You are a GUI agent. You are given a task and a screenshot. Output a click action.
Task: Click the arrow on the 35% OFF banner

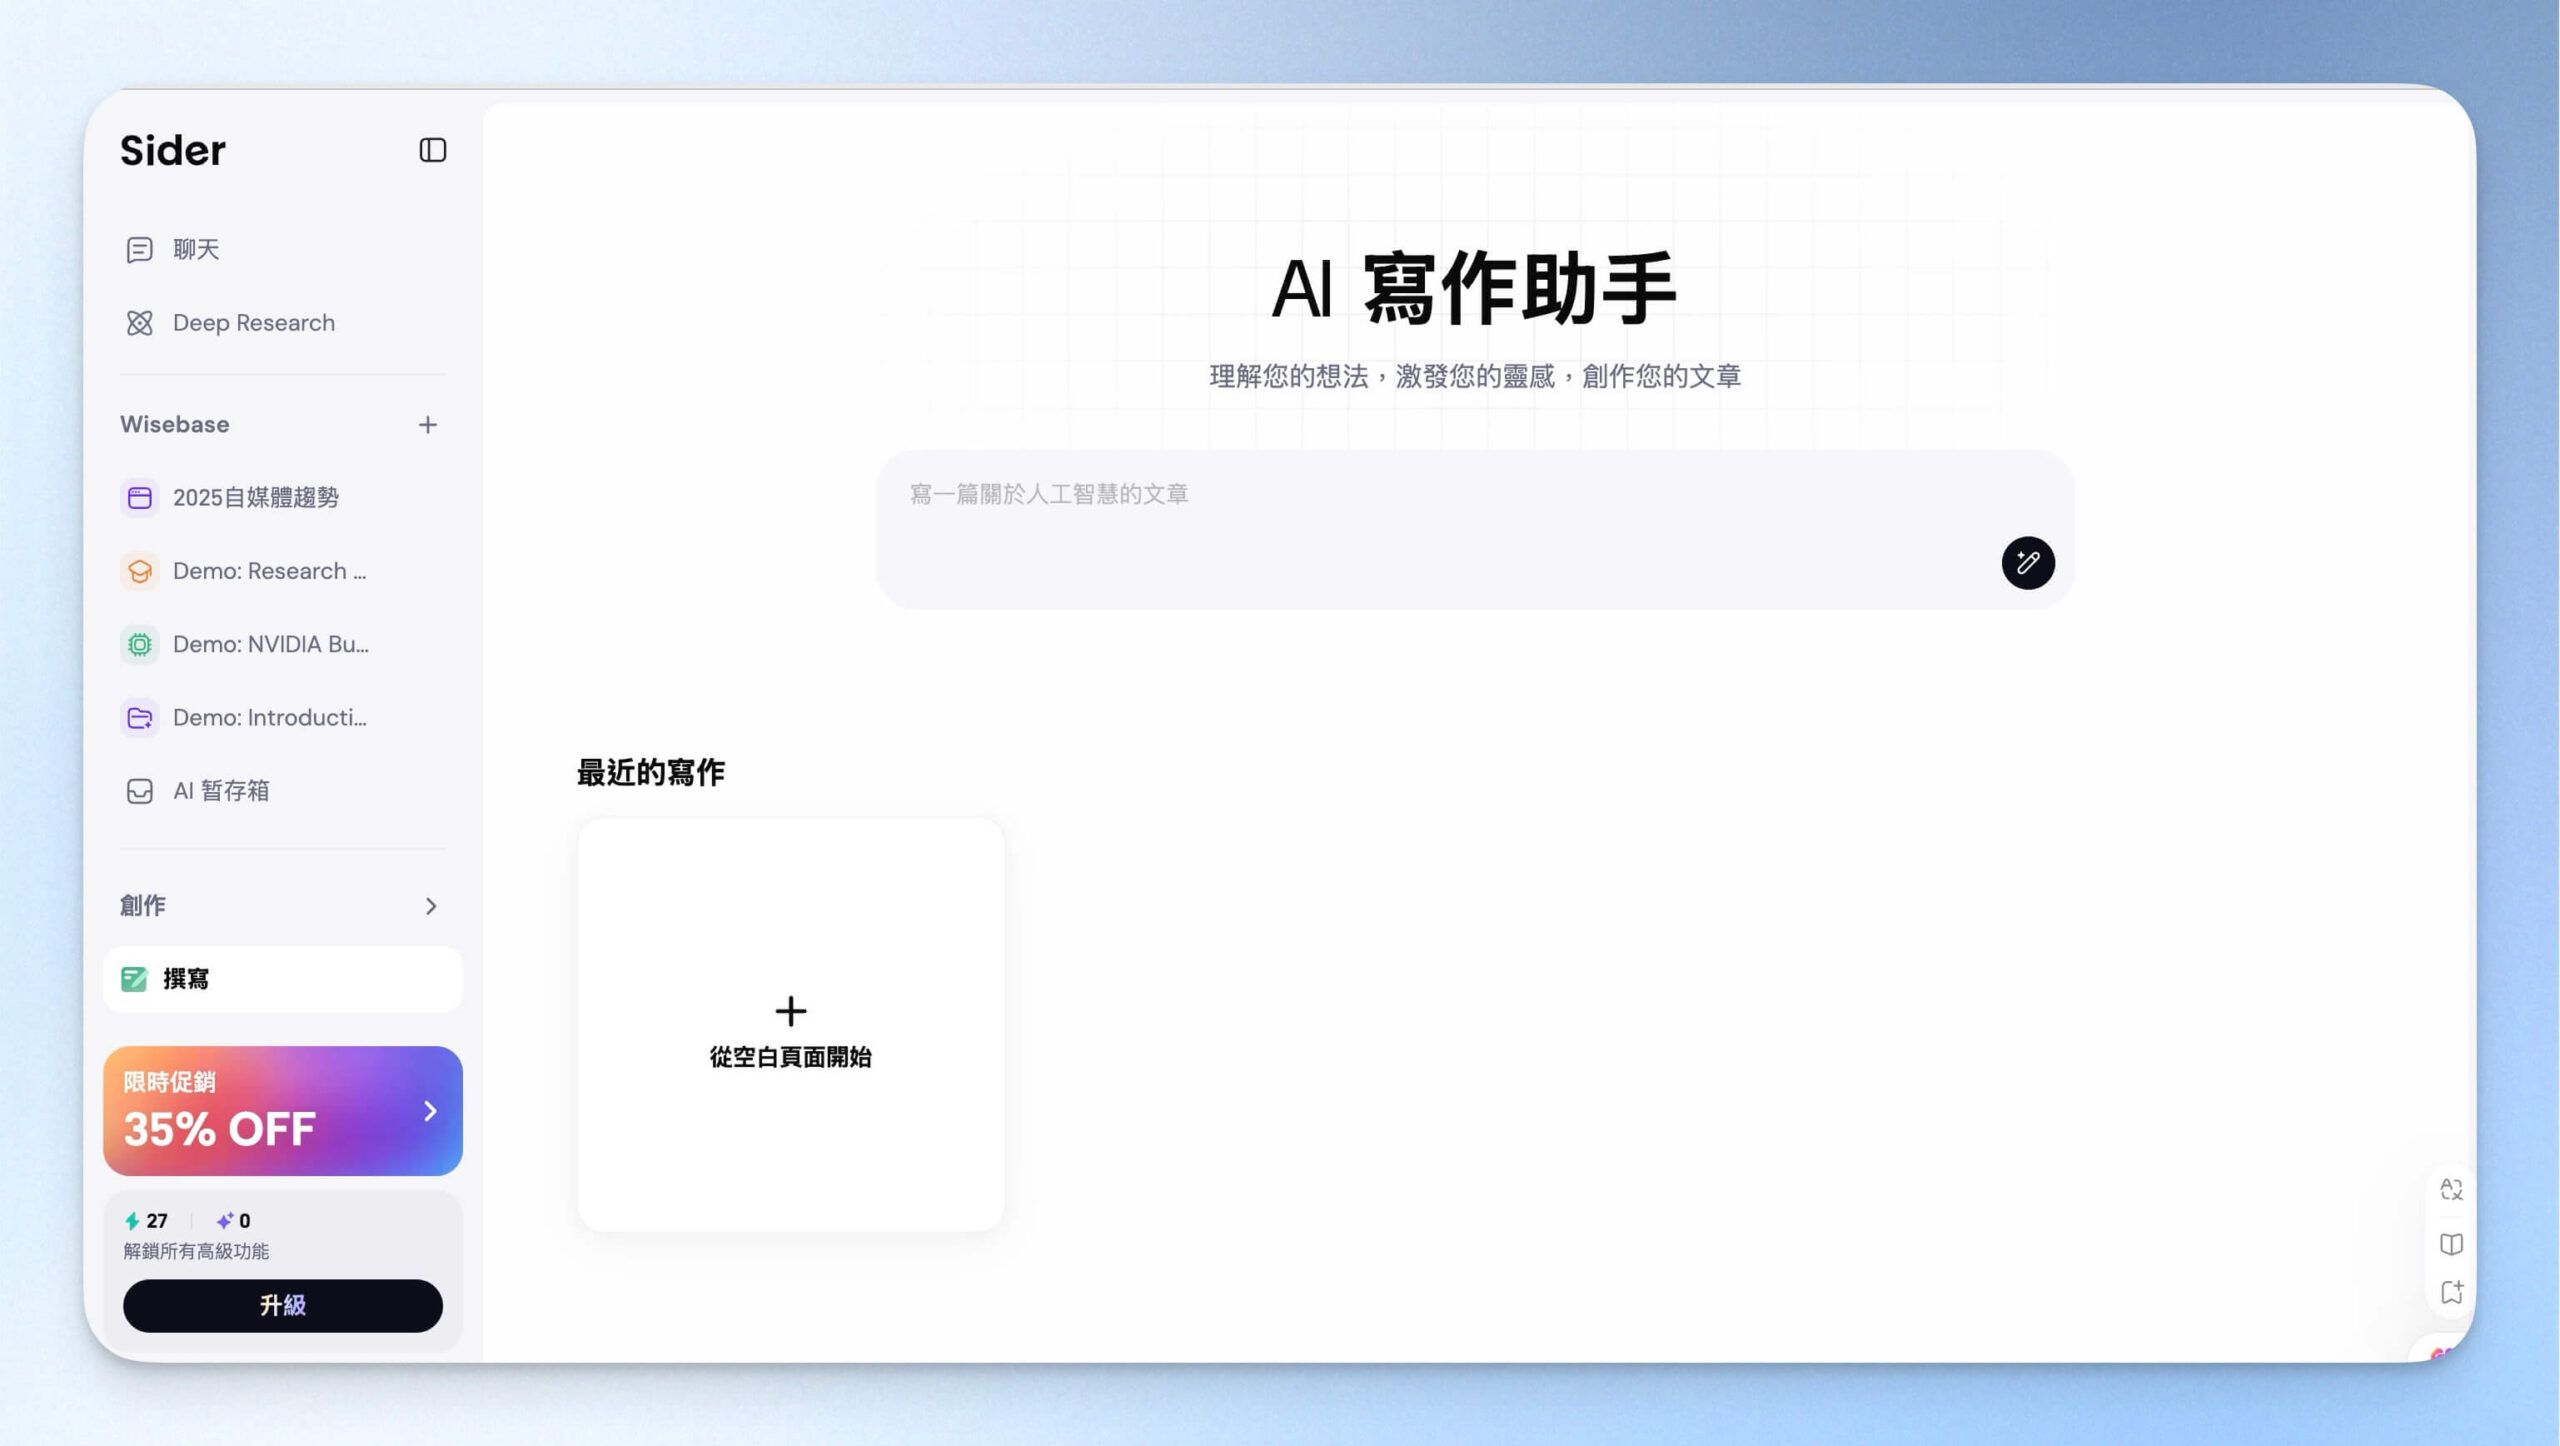pos(430,1111)
